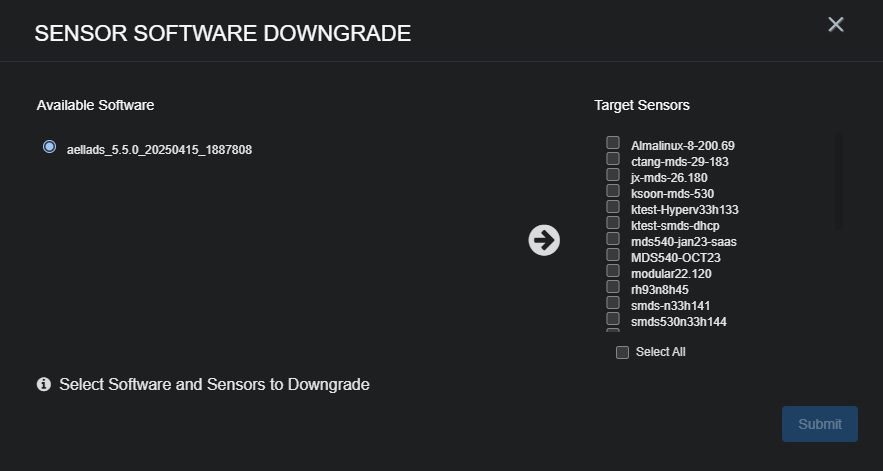
Task: Toggle the ktest-smds-dhcp sensor checkbox
Action: [x=613, y=222]
